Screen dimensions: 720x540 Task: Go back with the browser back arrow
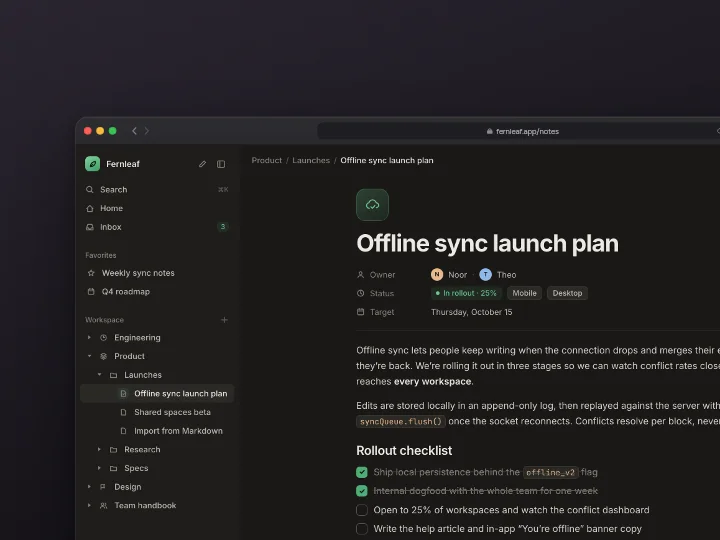tap(134, 131)
